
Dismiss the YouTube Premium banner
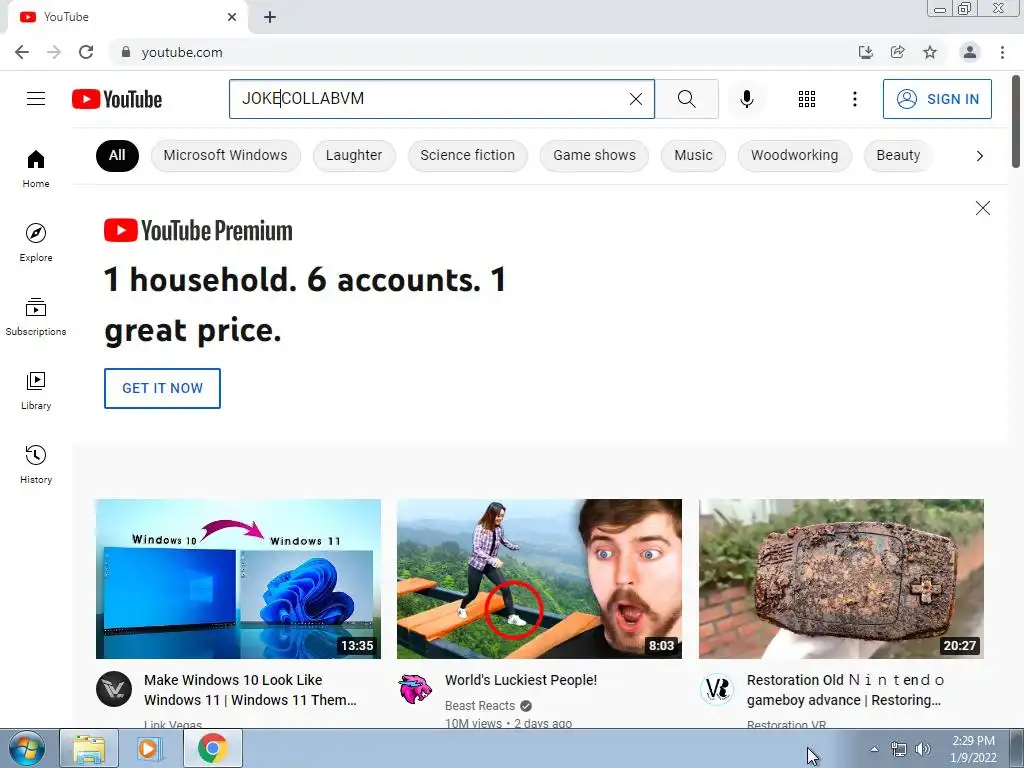[x=983, y=208]
